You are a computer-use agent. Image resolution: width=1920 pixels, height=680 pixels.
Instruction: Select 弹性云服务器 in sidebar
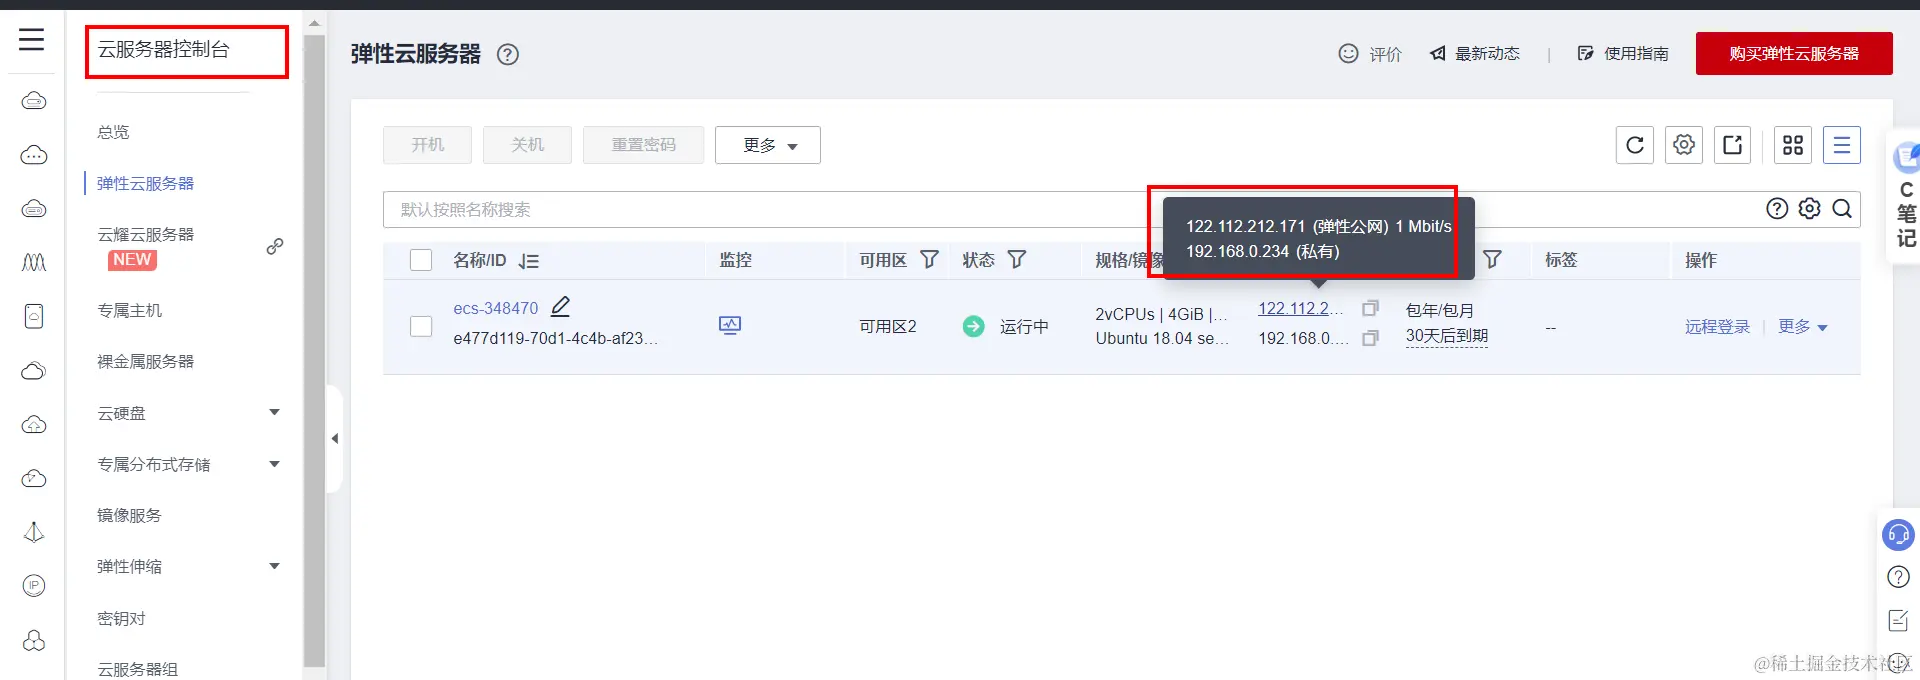click(146, 184)
